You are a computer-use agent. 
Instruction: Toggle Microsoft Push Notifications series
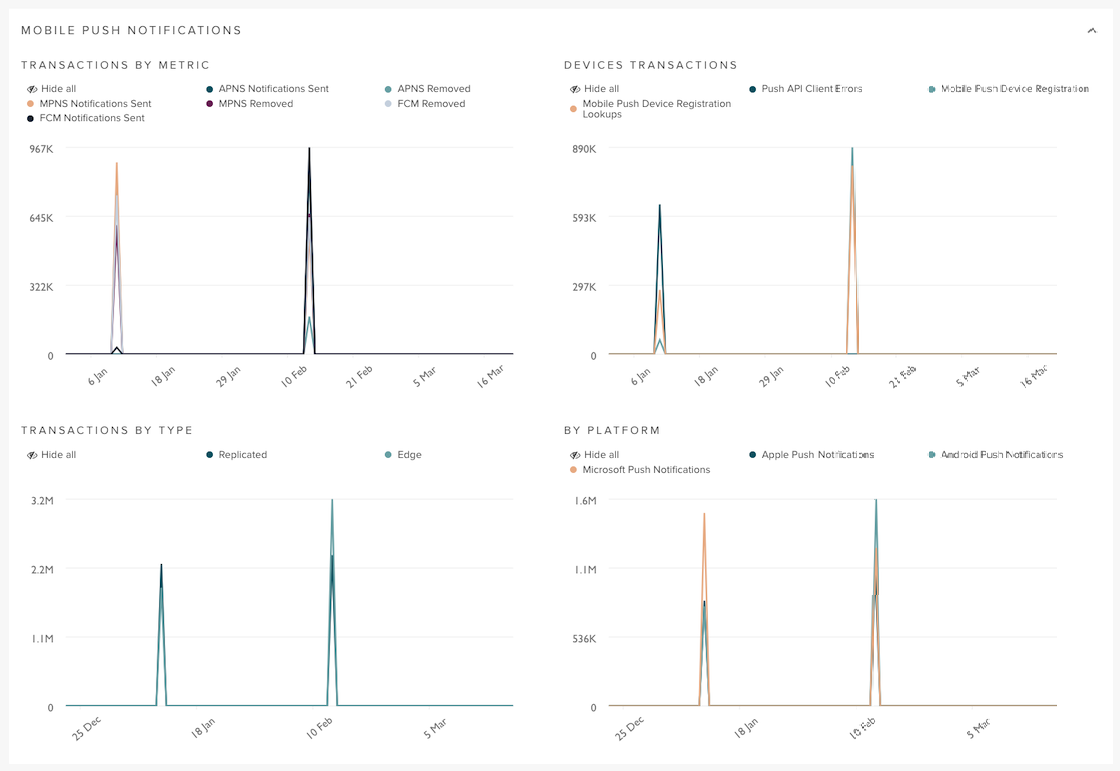pyautogui.click(x=639, y=469)
